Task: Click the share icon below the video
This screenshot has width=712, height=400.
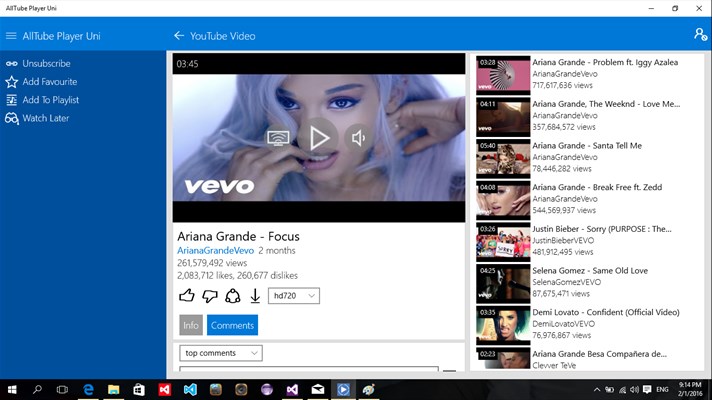Action: [232, 296]
